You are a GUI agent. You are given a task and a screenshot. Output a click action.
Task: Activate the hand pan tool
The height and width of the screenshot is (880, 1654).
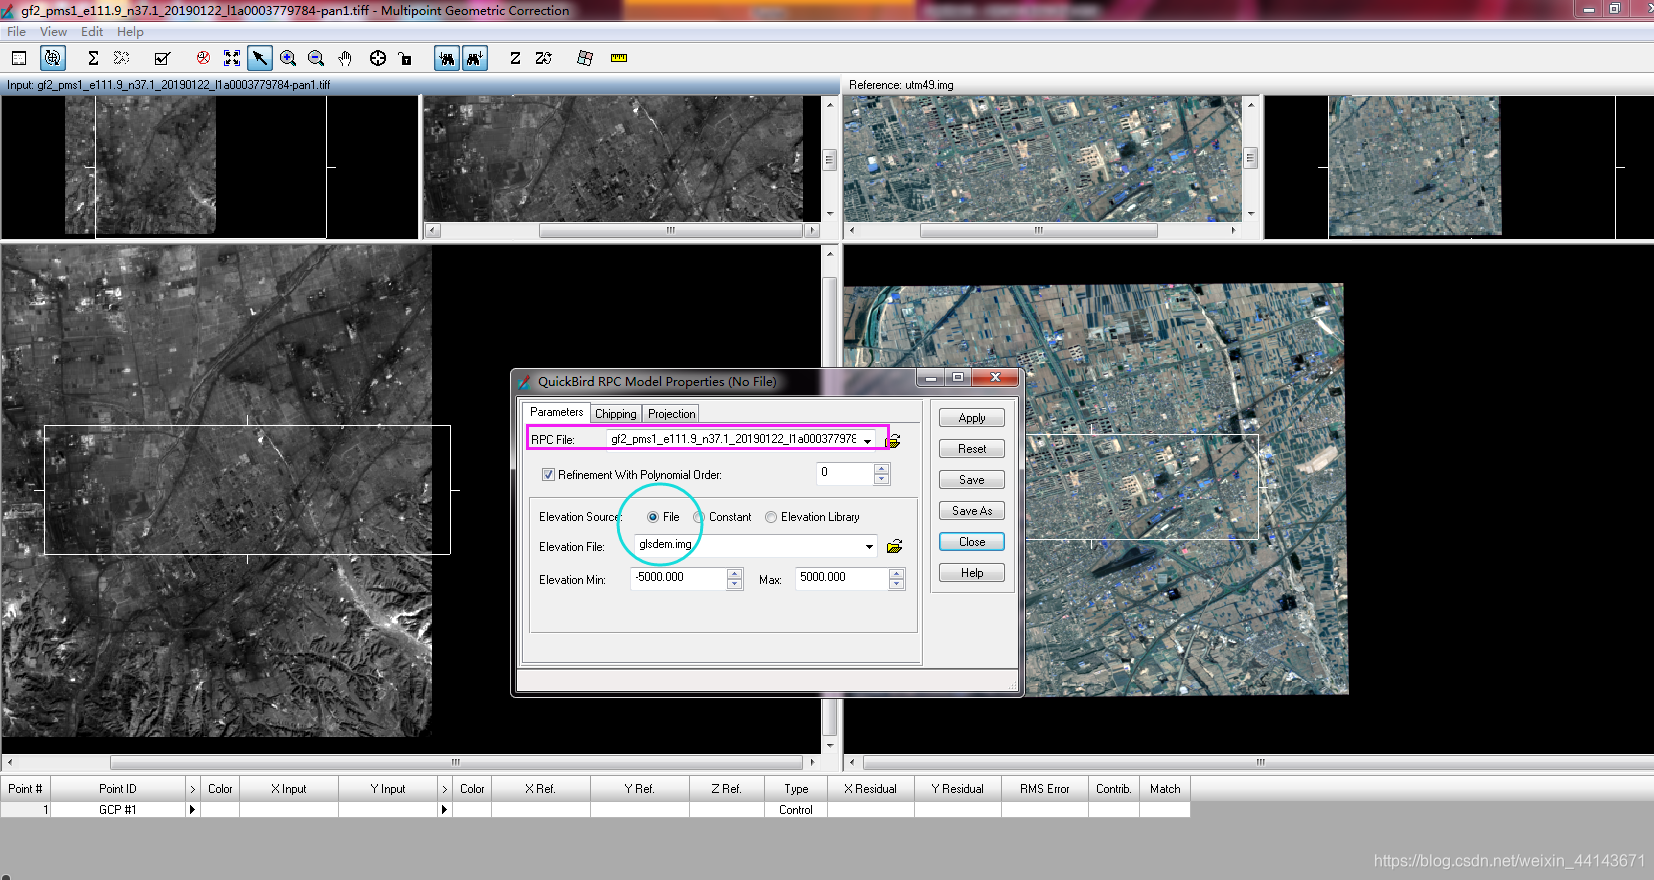tap(345, 58)
